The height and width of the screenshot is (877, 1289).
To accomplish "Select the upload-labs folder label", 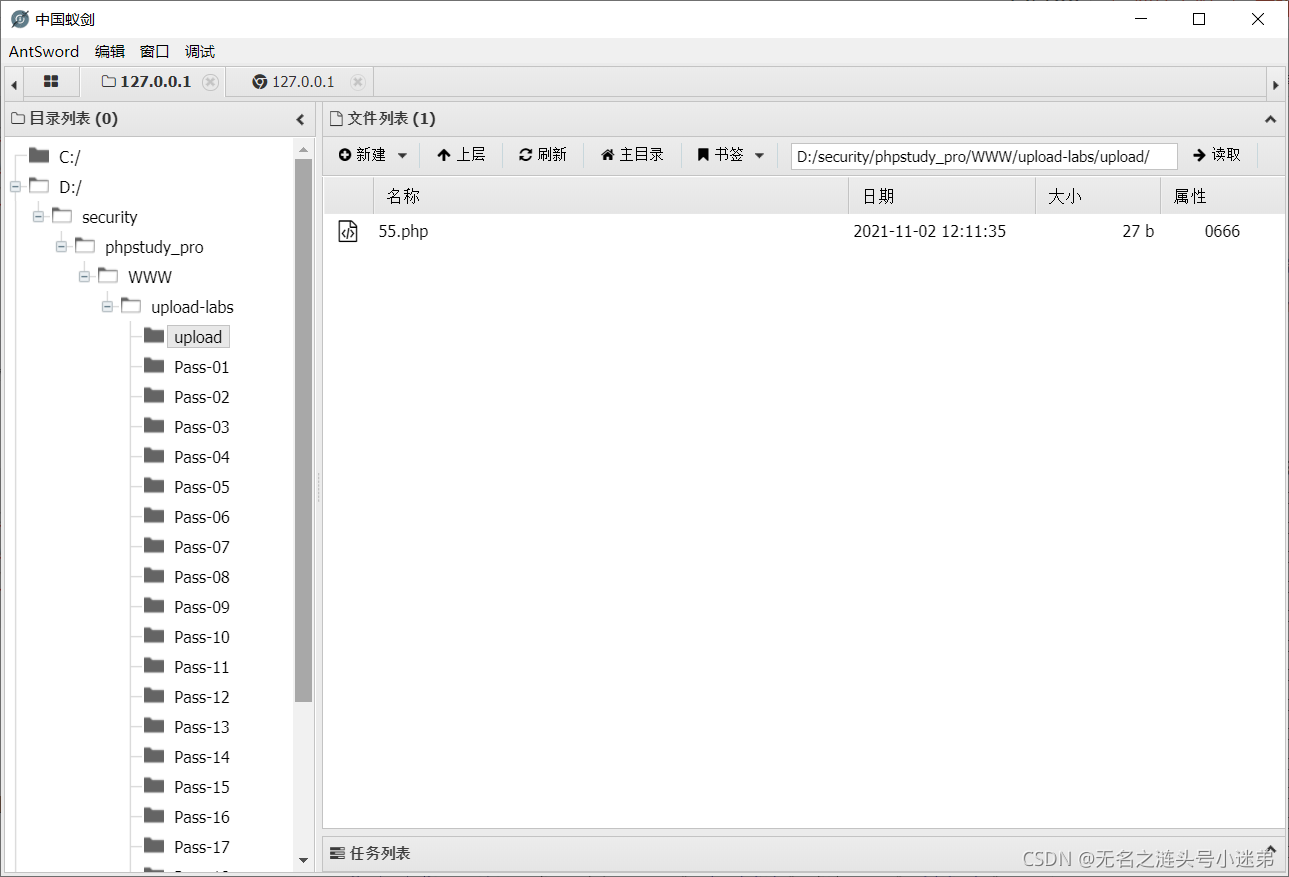I will click(193, 307).
